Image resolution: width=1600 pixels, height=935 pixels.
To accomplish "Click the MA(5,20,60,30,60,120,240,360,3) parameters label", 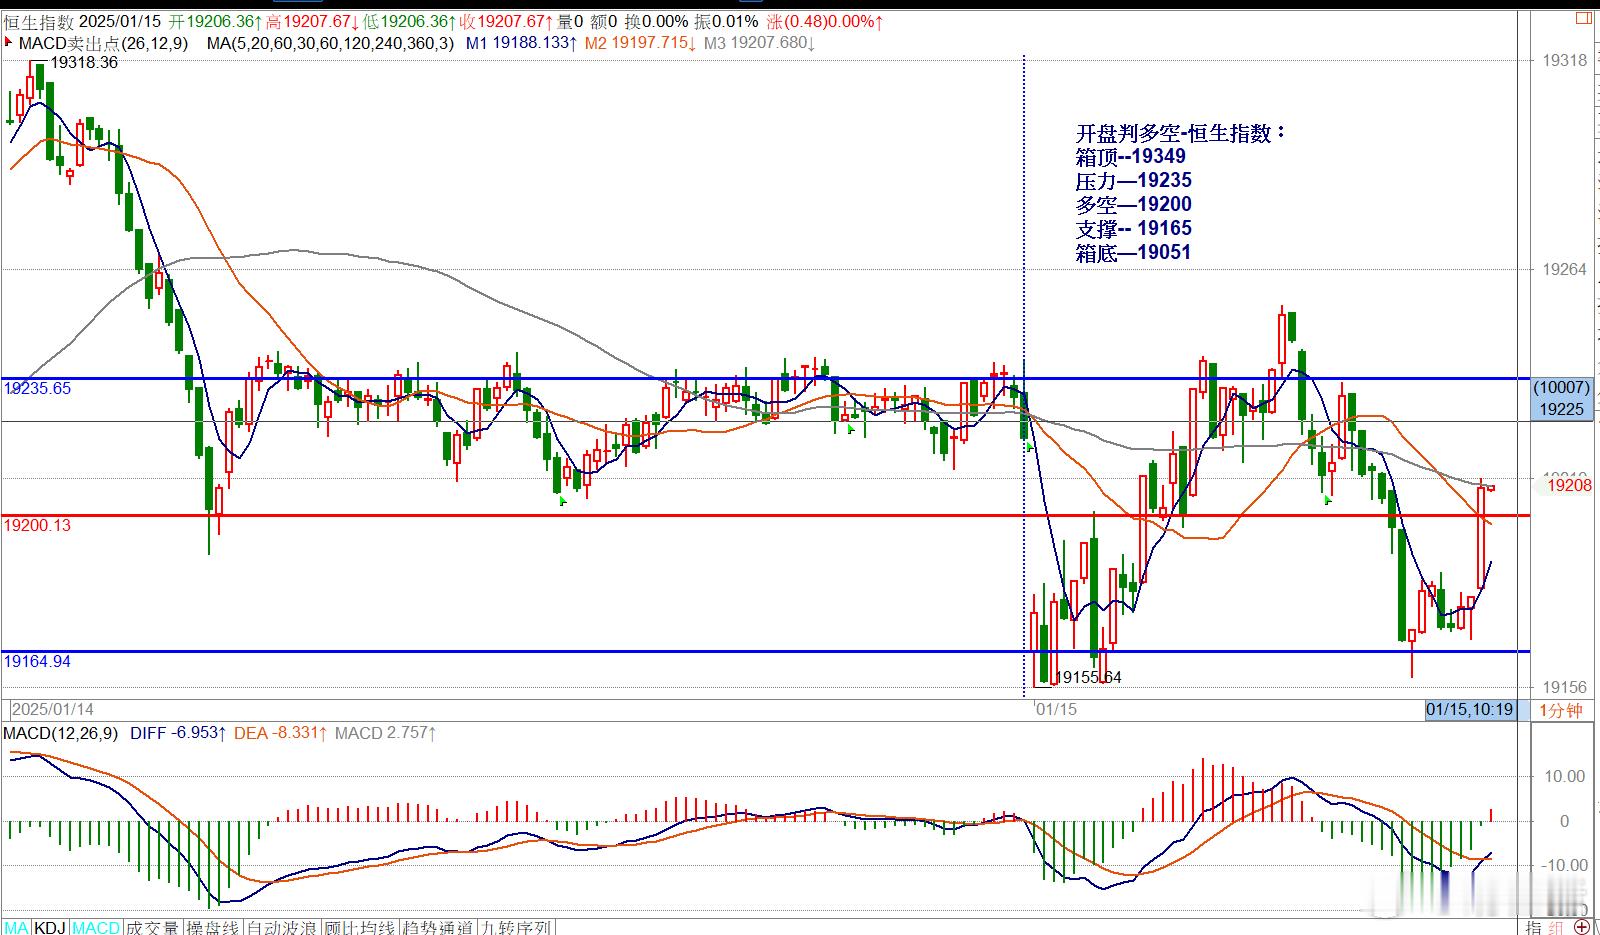I will [x=330, y=43].
